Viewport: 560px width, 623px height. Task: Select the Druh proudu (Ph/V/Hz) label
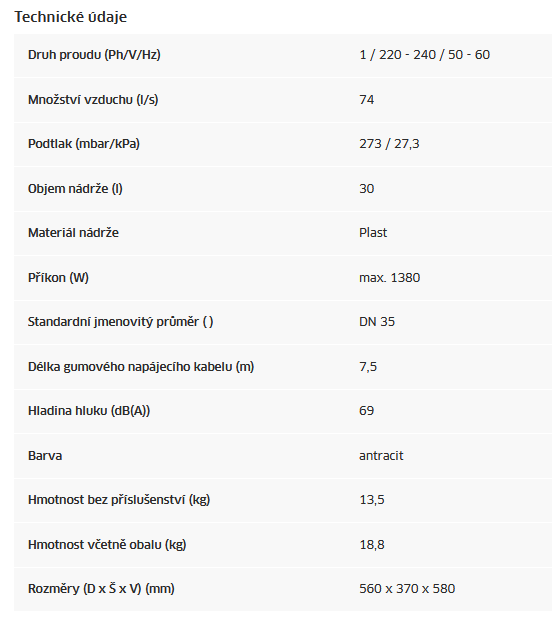coord(94,55)
